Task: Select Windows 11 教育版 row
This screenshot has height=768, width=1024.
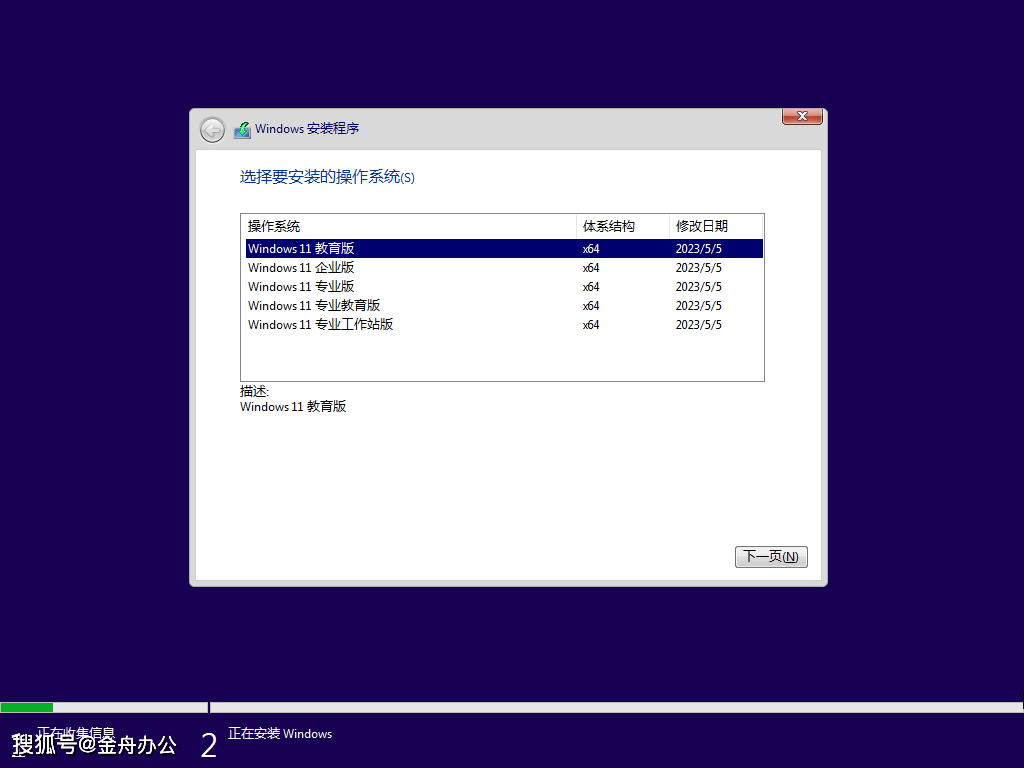Action: click(x=504, y=249)
